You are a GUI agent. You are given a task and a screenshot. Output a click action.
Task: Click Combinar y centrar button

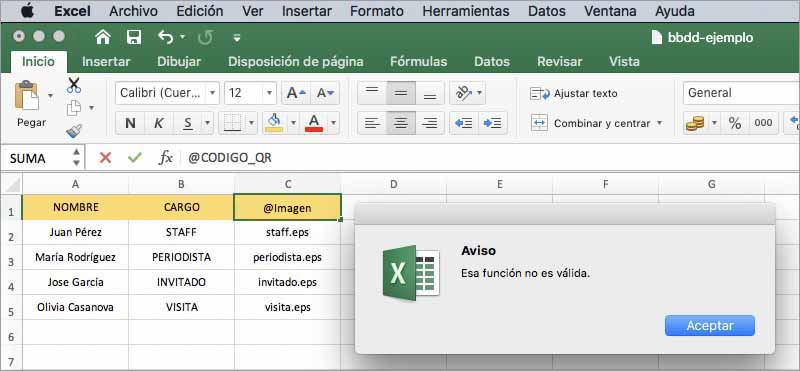coord(590,123)
